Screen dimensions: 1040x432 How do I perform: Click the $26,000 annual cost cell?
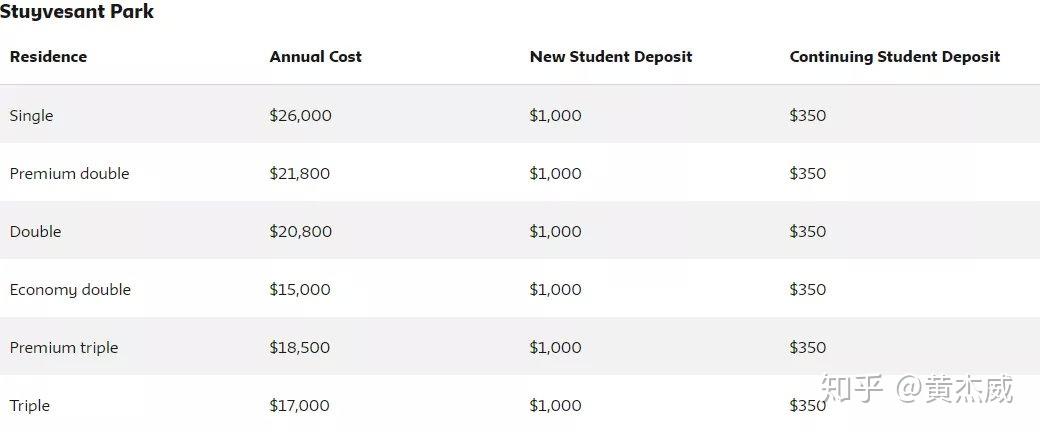(x=300, y=115)
